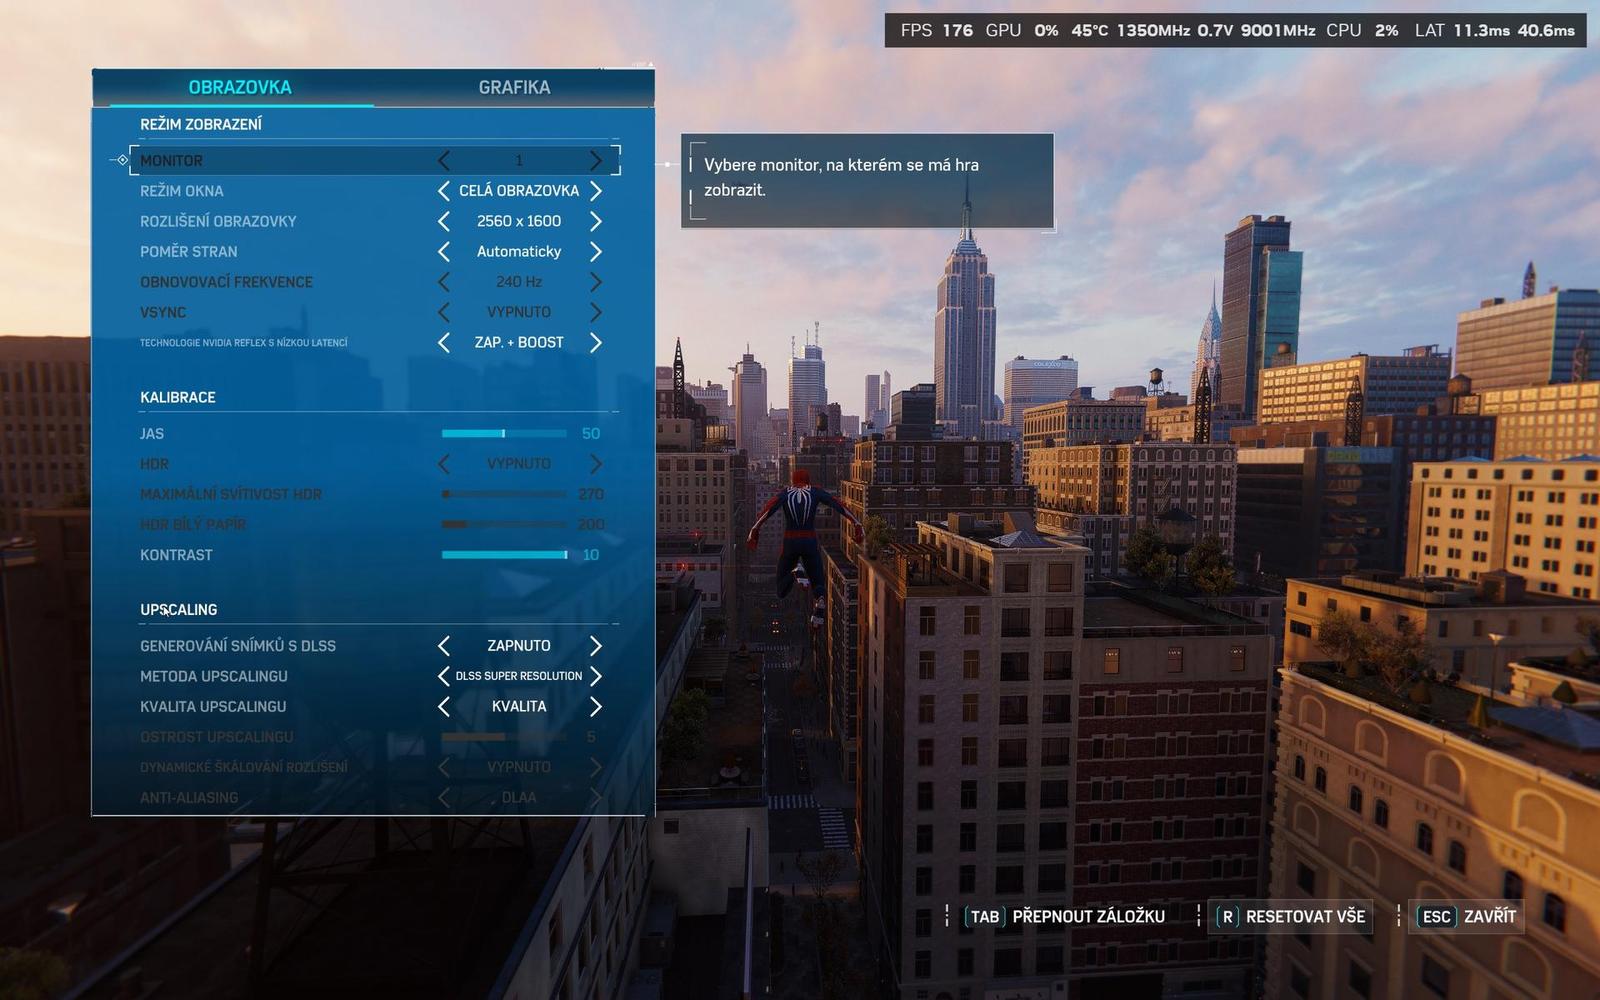The image size is (1600, 1000).
Task: Open the Obrazovka tab
Action: click(x=240, y=88)
